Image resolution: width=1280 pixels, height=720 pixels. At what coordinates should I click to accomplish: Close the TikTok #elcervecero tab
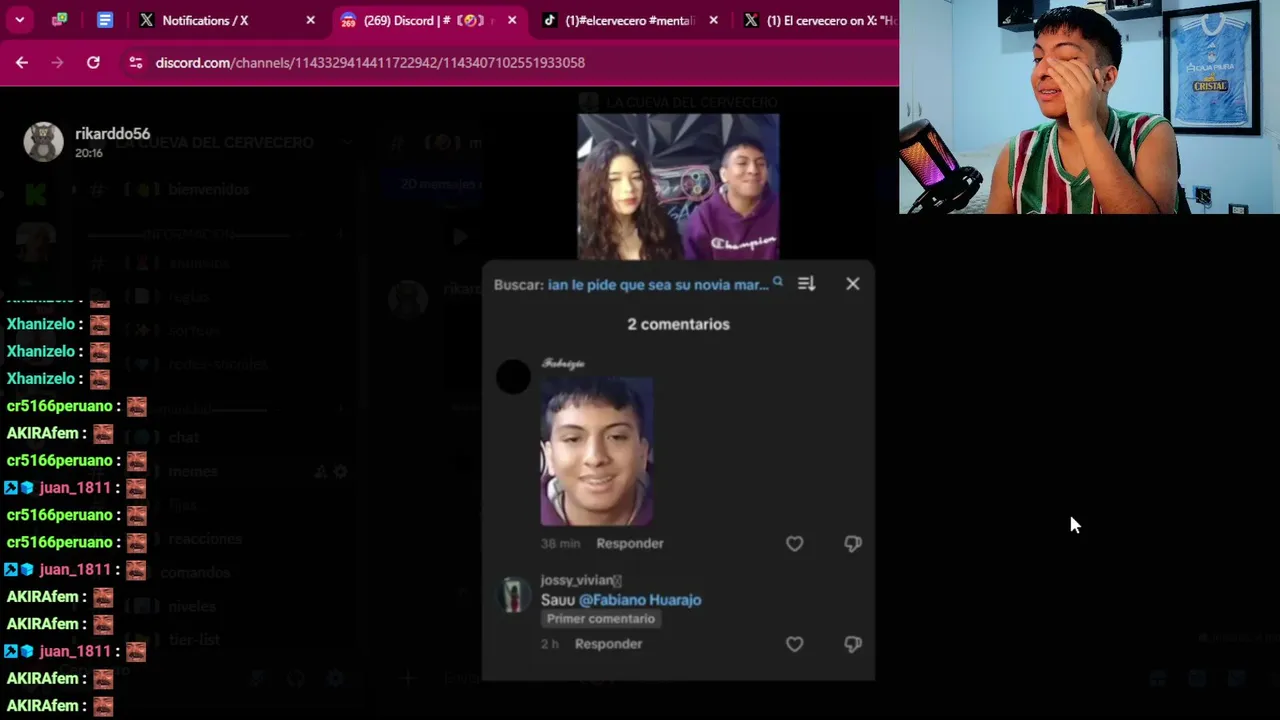click(713, 20)
